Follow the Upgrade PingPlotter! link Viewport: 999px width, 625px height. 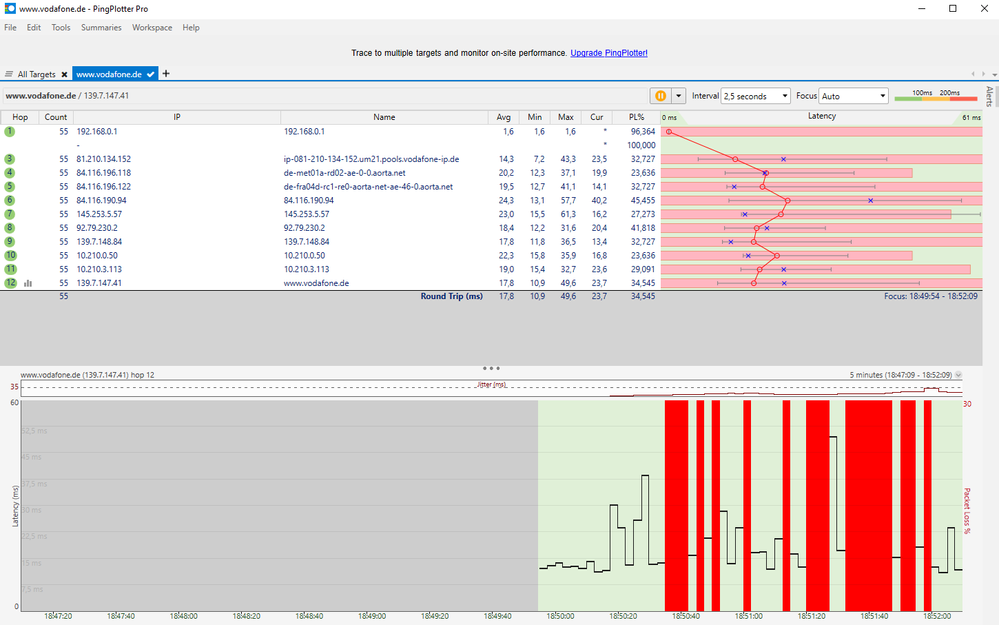608,53
